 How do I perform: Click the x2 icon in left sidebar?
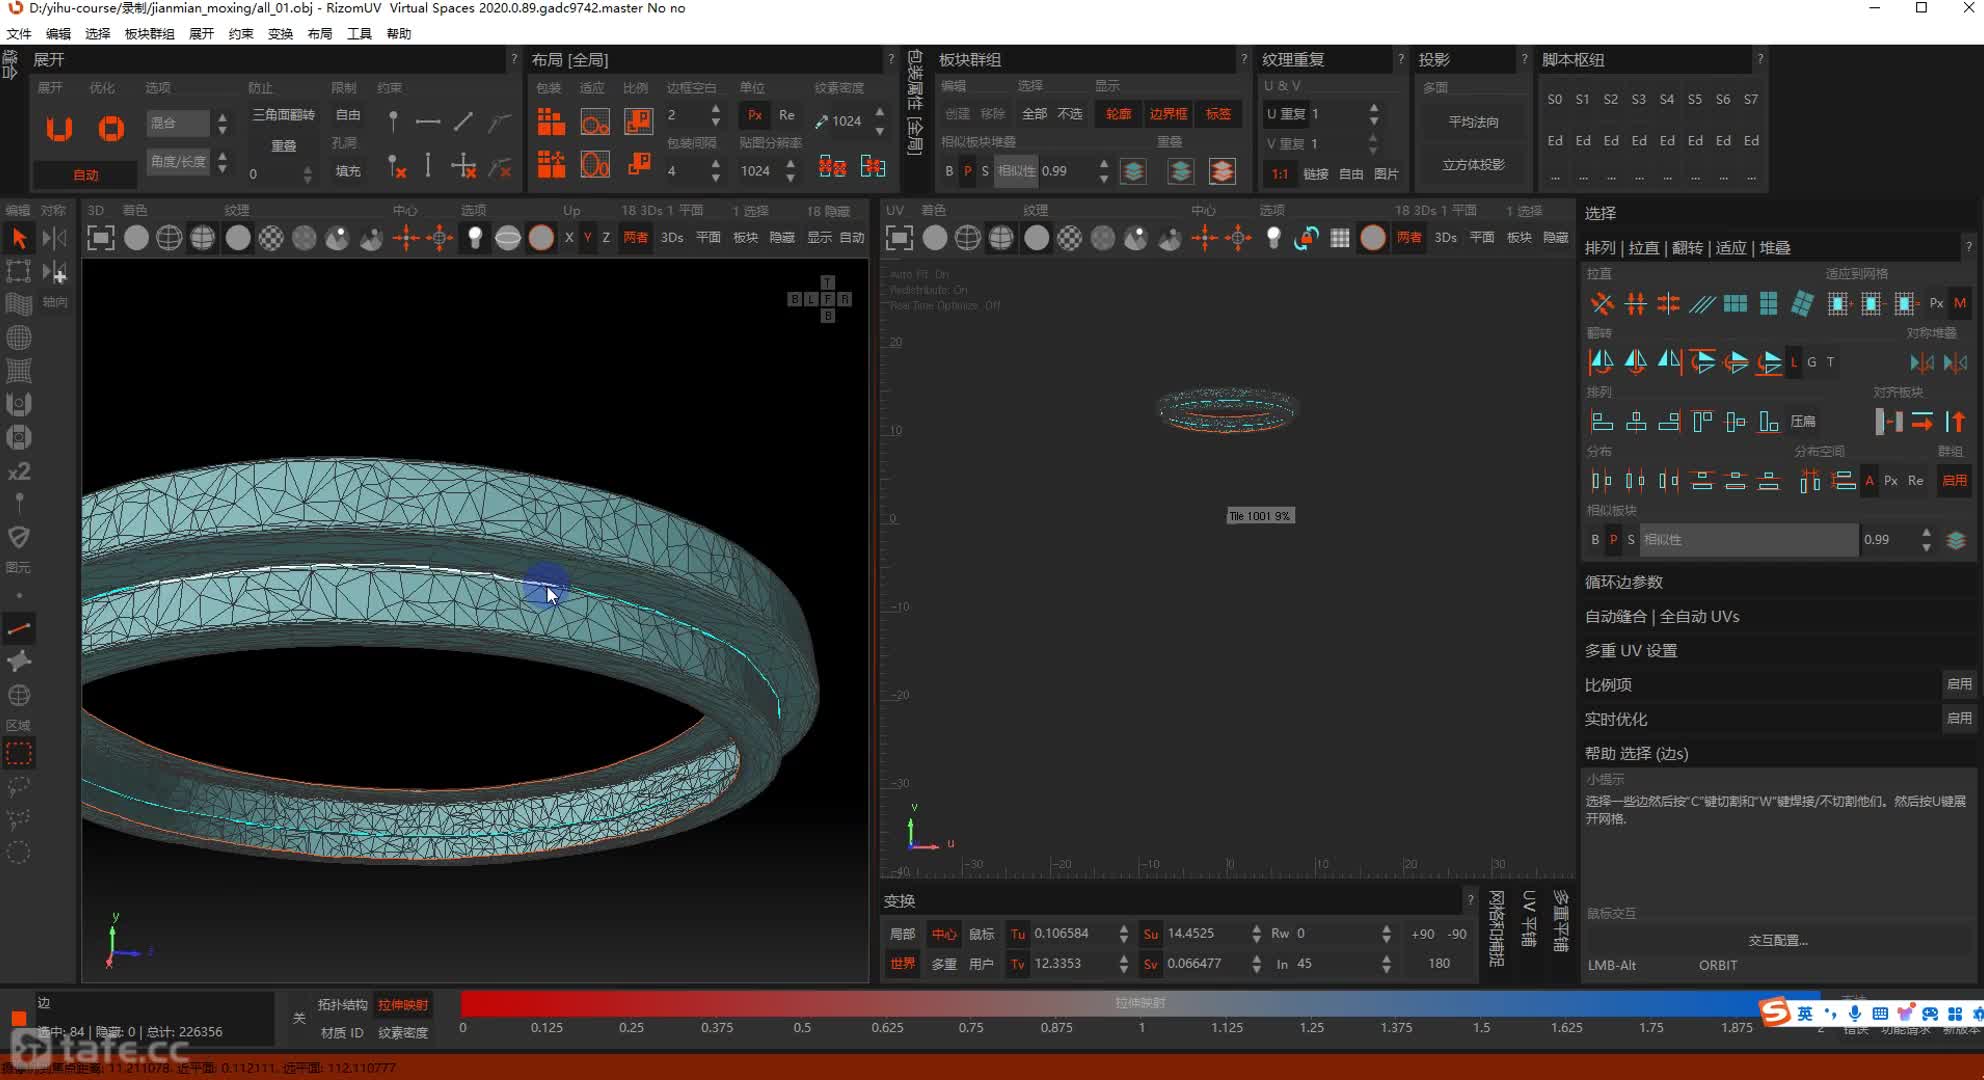point(19,471)
